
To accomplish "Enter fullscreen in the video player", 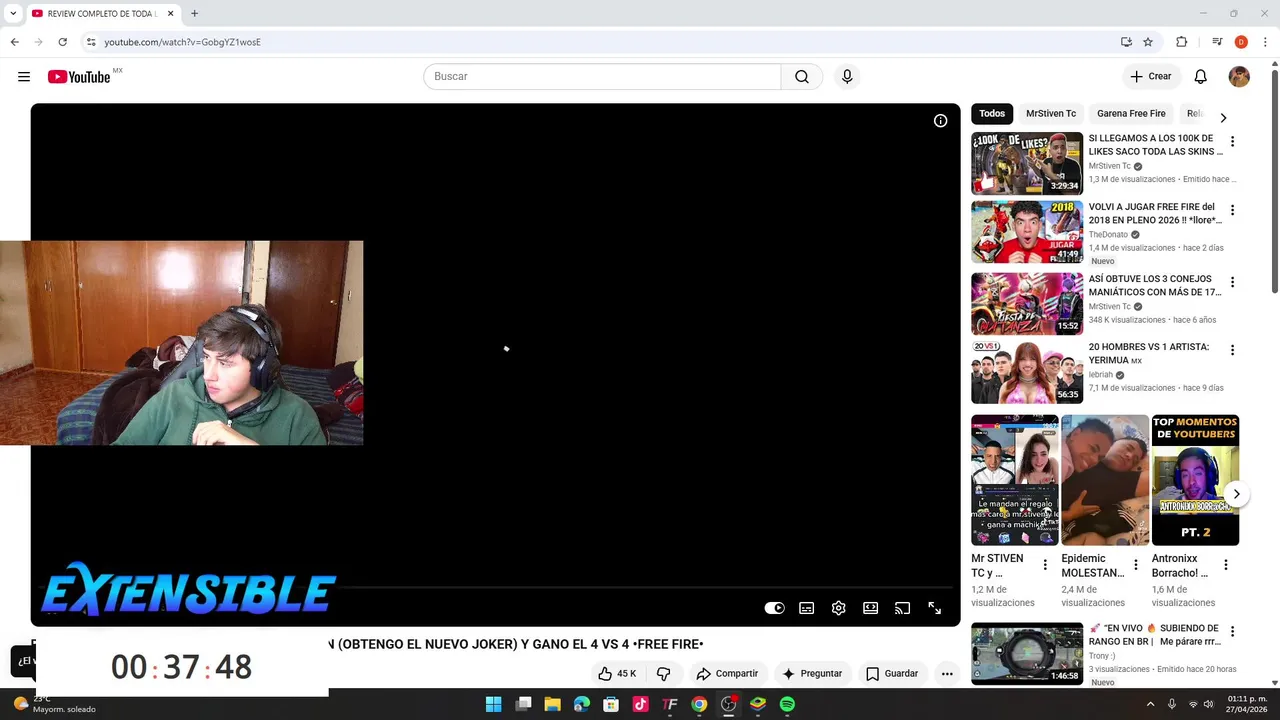I will pyautogui.click(x=935, y=608).
